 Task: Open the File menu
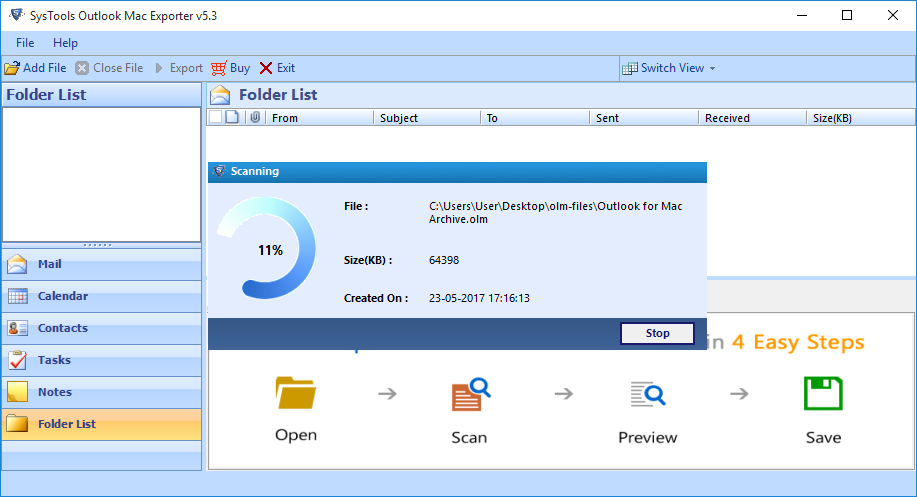click(x=25, y=43)
